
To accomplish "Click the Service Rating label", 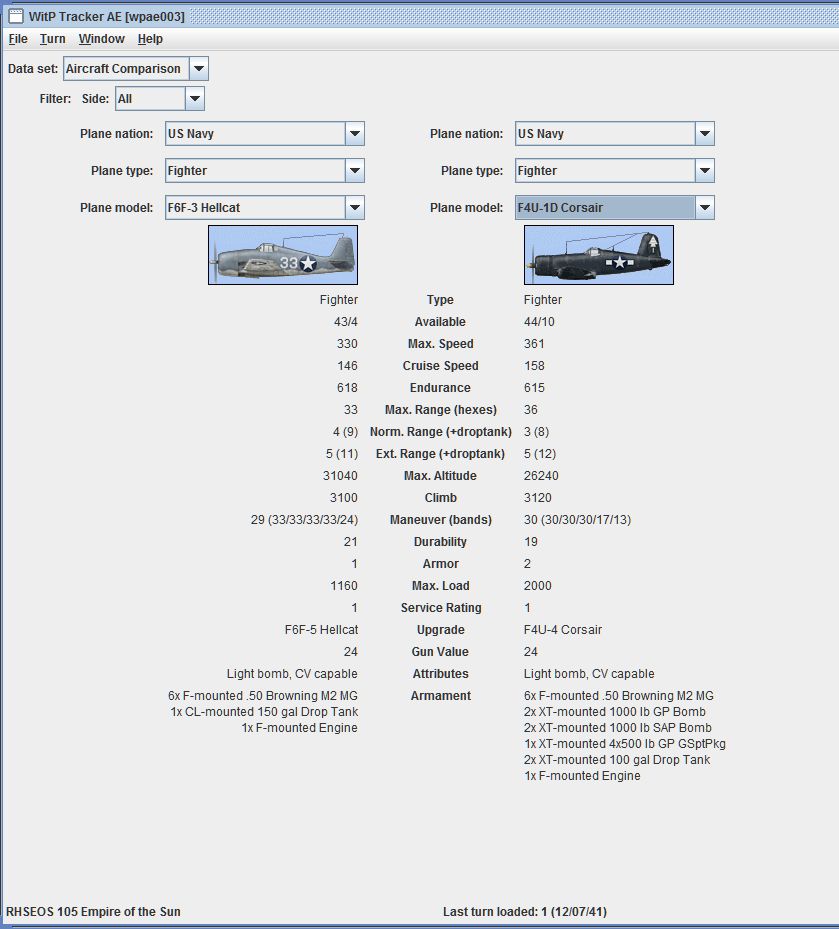I will point(441,608).
